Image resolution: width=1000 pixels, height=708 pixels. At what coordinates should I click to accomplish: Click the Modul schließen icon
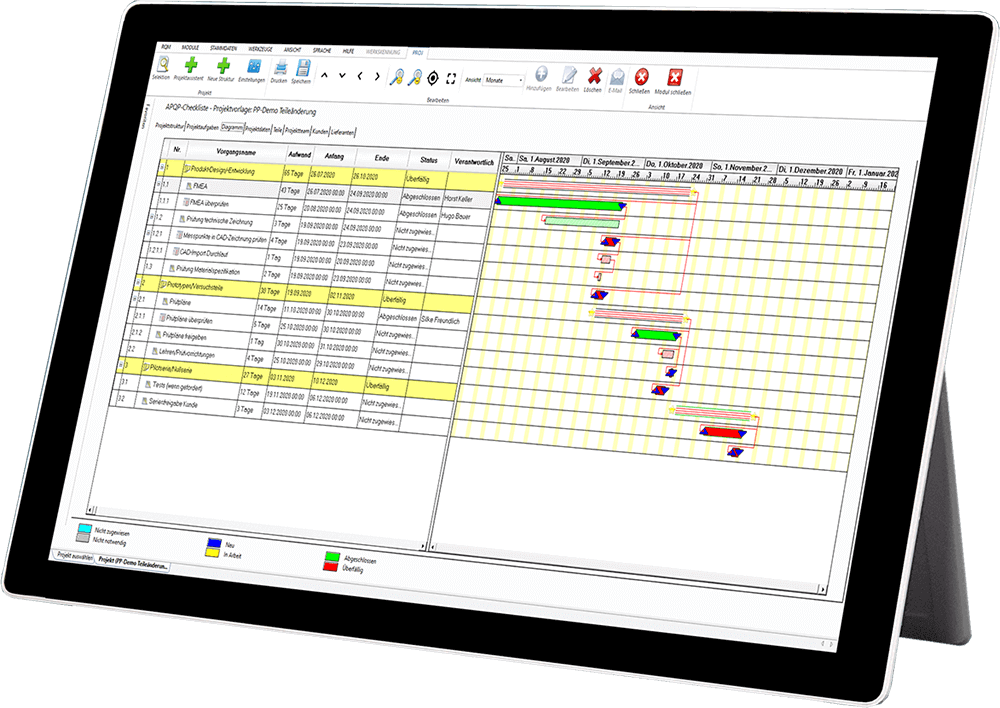click(x=676, y=78)
